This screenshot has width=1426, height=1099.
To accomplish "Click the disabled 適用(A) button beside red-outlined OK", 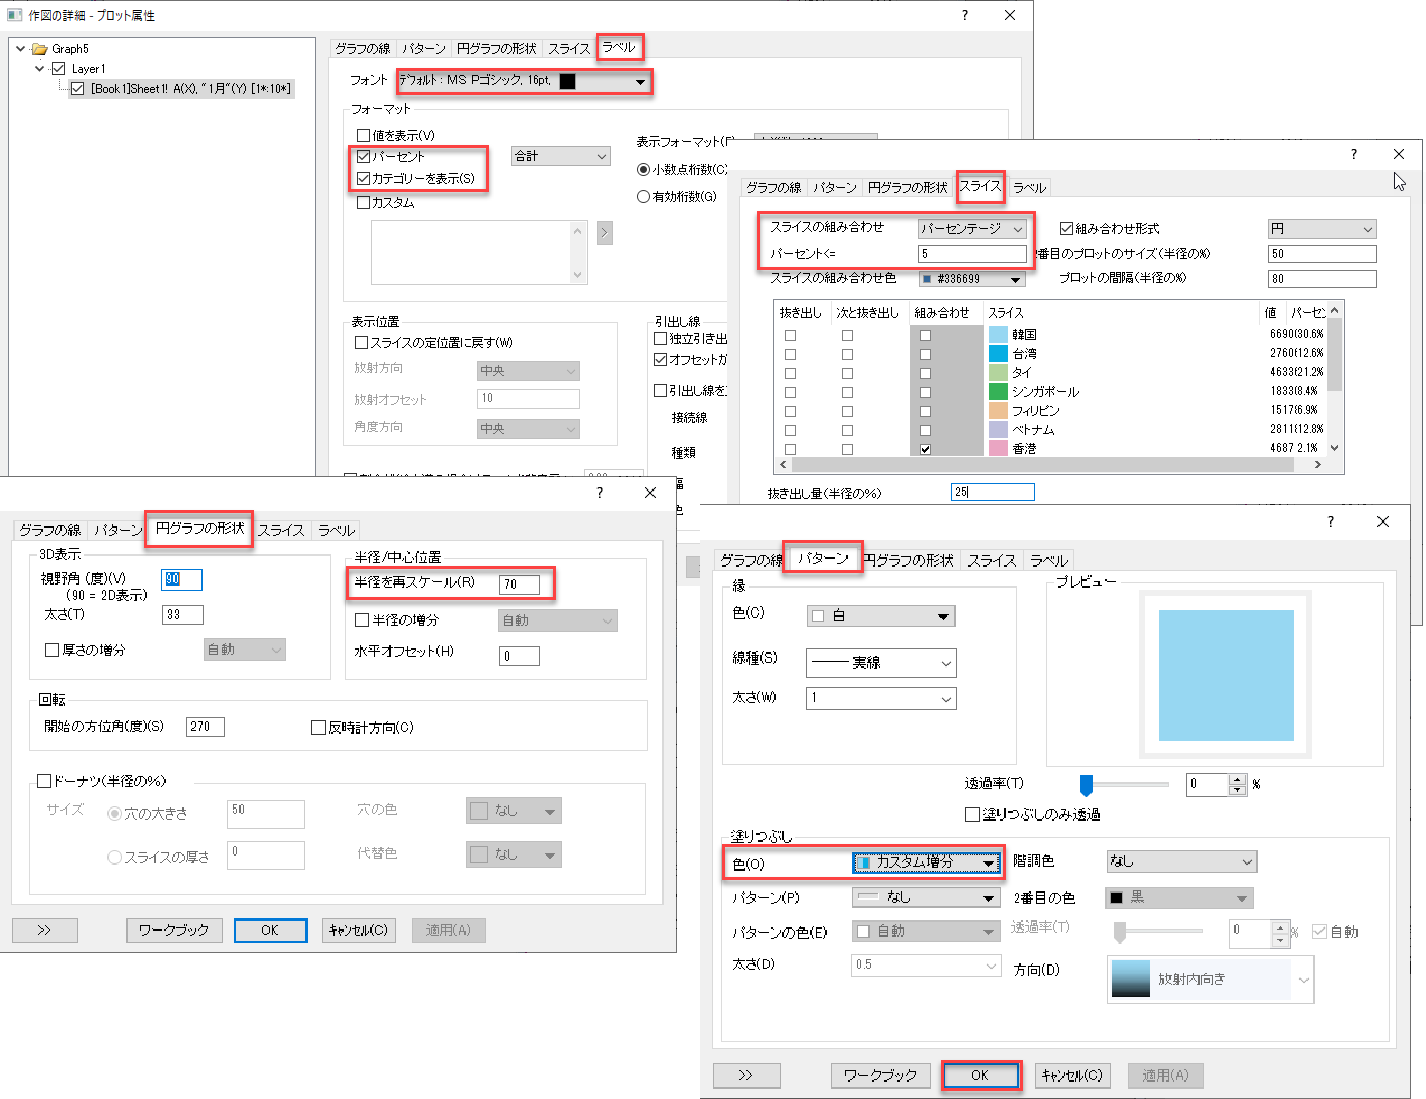I will tap(1165, 1075).
